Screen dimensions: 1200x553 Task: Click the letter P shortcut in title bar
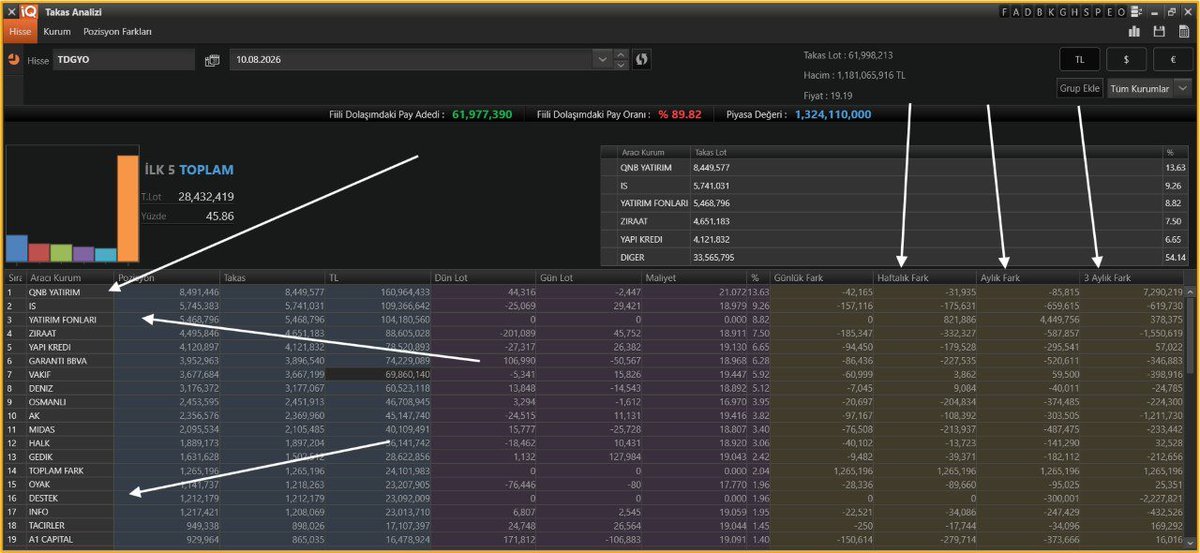tap(1098, 12)
